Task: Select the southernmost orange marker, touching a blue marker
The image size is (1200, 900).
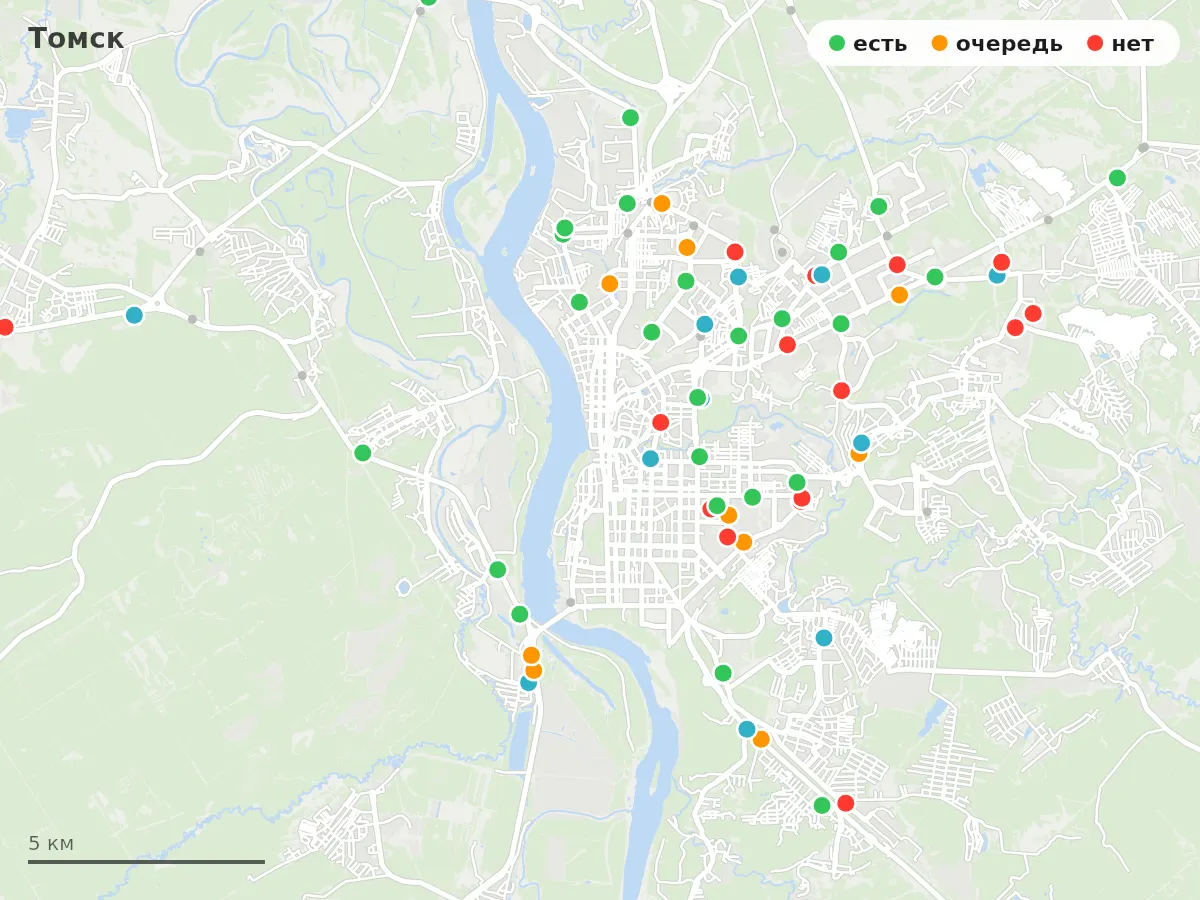Action: coord(761,739)
